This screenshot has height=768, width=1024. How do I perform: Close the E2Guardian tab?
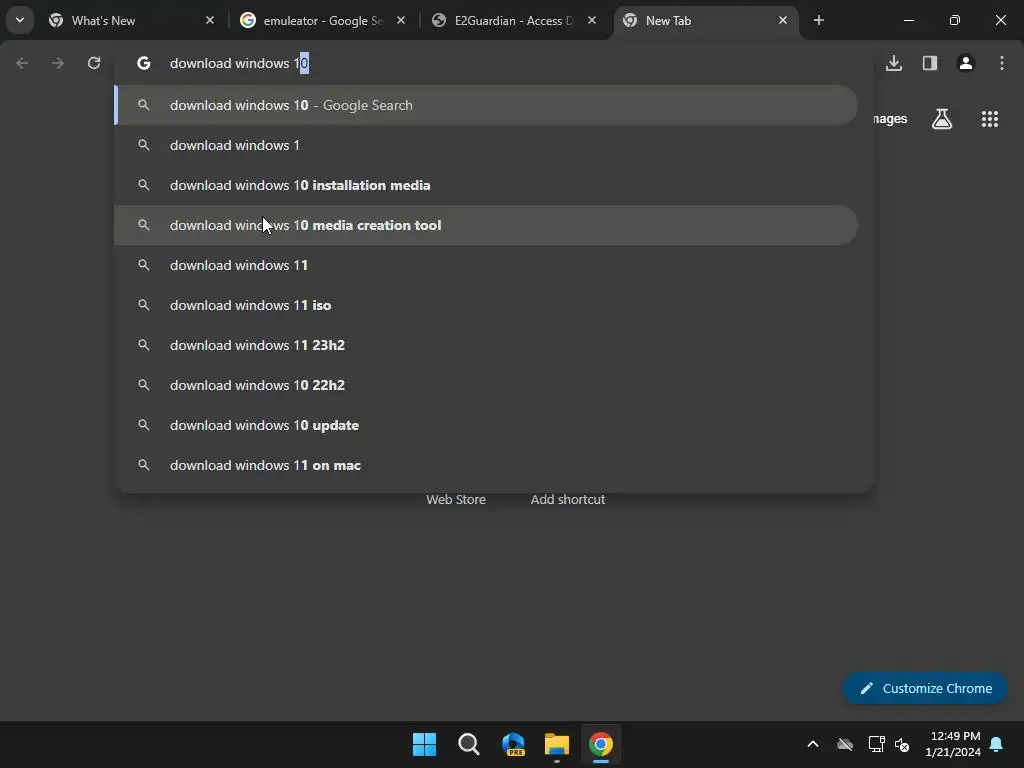click(x=592, y=20)
